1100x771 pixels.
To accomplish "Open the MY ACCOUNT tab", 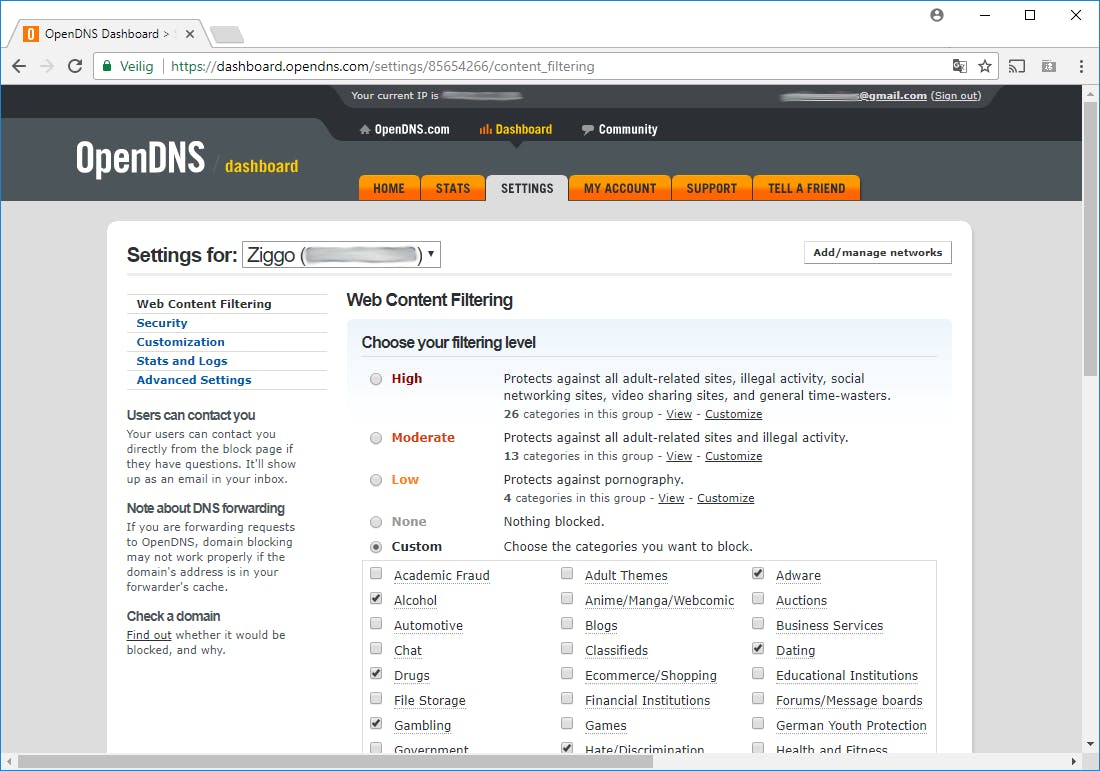I will [619, 188].
